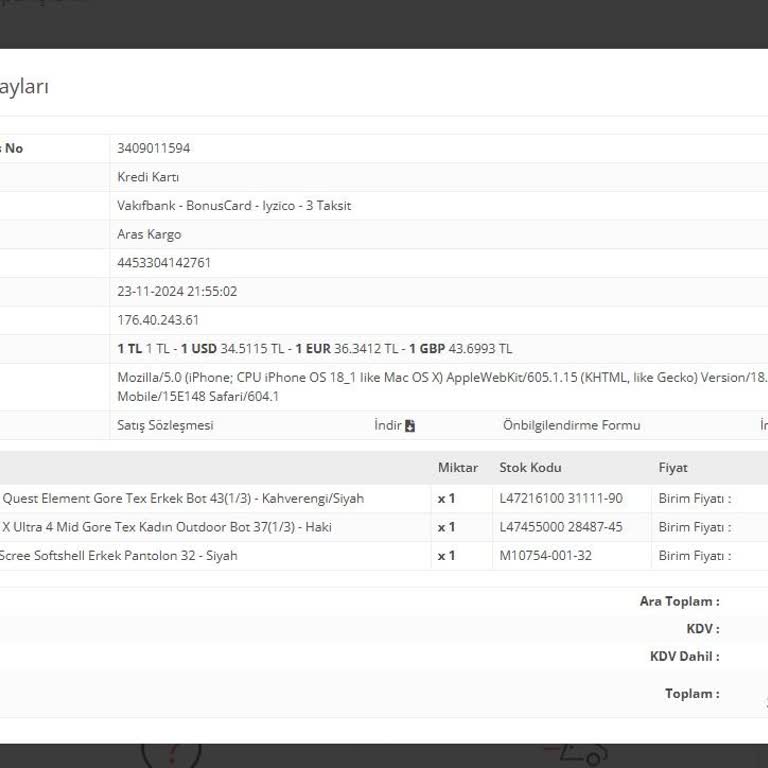The image size is (768, 768).
Task: Click the Kredi Kartı payment type
Action: pyautogui.click(x=148, y=177)
